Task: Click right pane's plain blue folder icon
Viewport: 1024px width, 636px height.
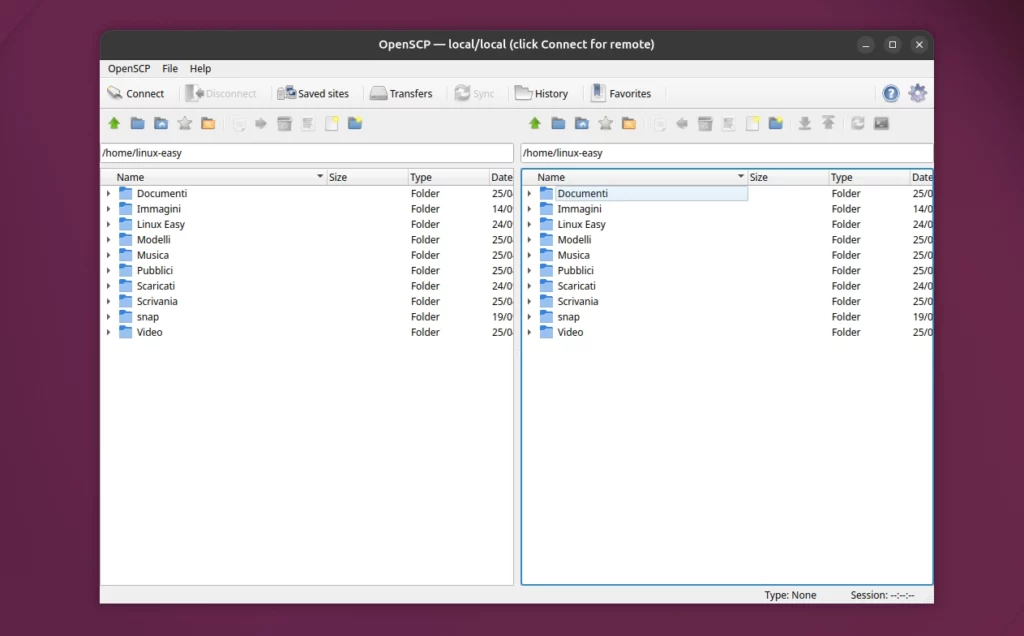Action: tap(558, 123)
